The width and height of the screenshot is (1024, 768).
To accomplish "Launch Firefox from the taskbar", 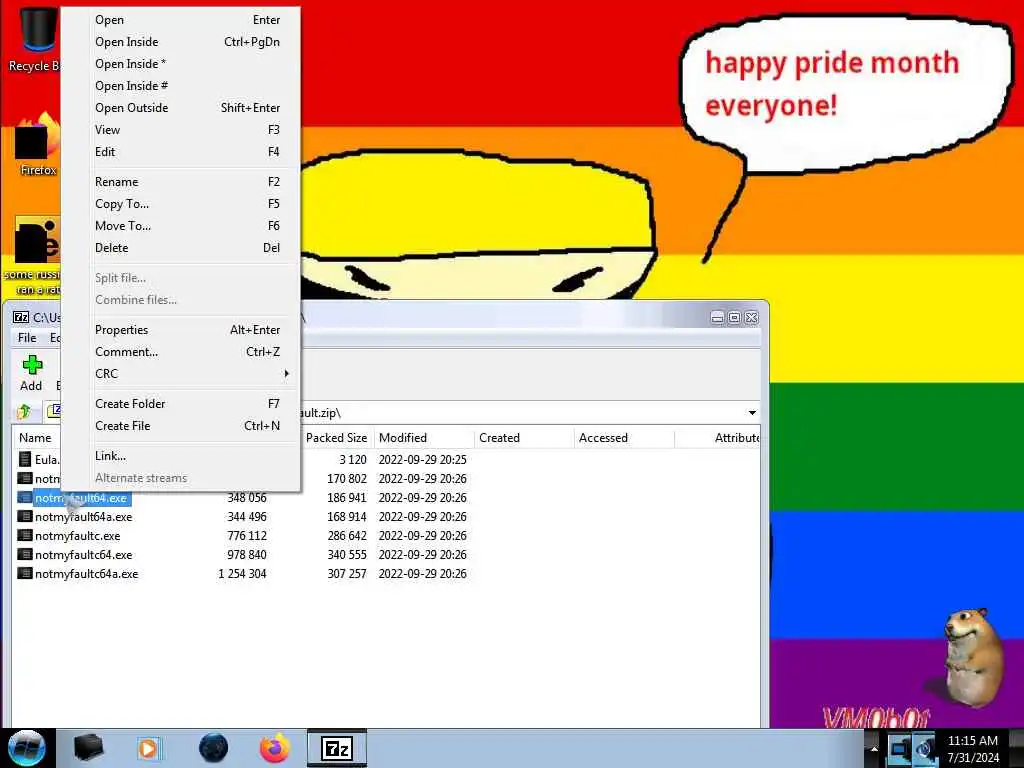I will (275, 748).
